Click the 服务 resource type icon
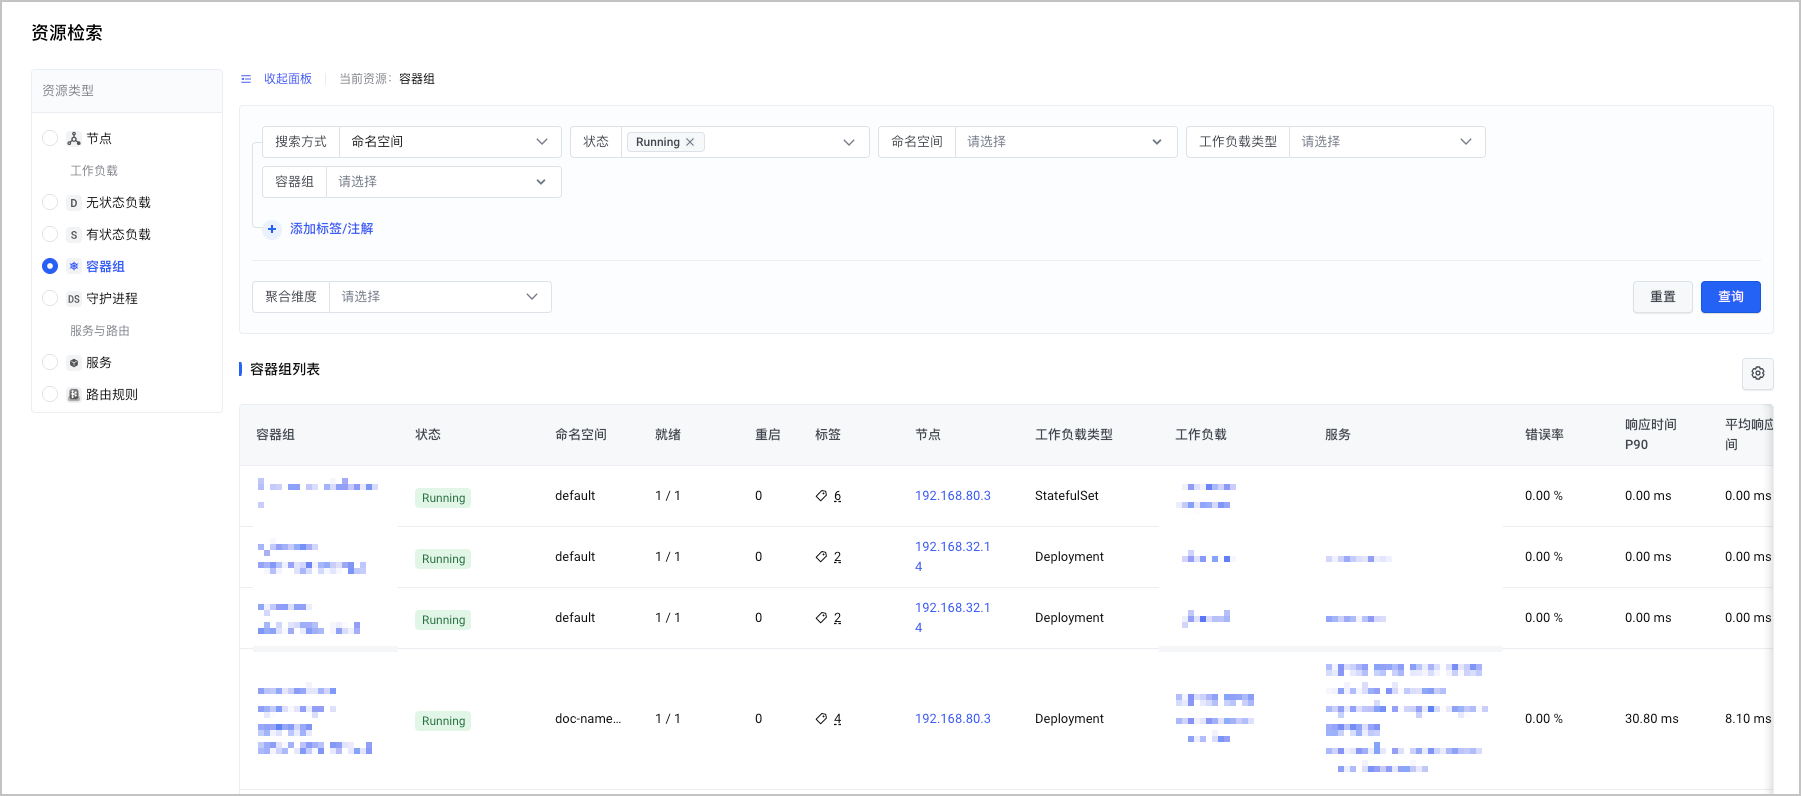The height and width of the screenshot is (796, 1801). (x=74, y=363)
